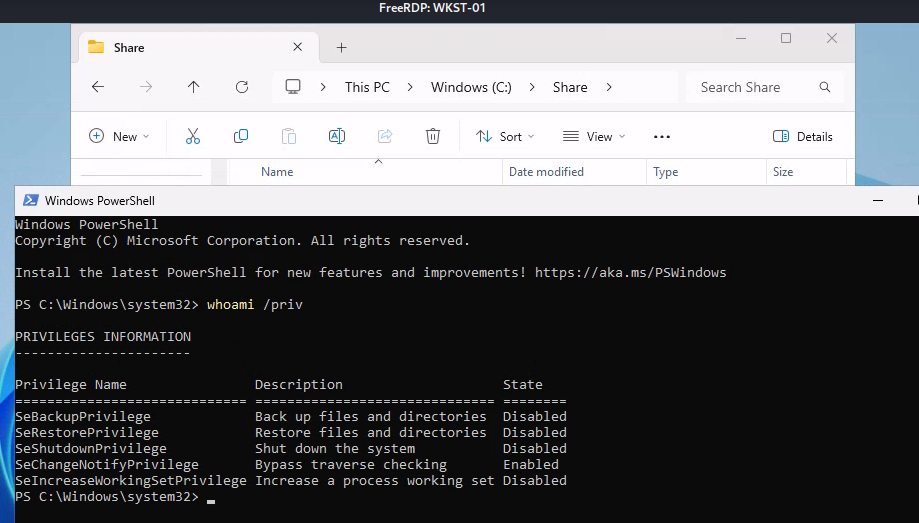Click the PowerShell window title icon
This screenshot has width=919, height=523.
coord(31,200)
